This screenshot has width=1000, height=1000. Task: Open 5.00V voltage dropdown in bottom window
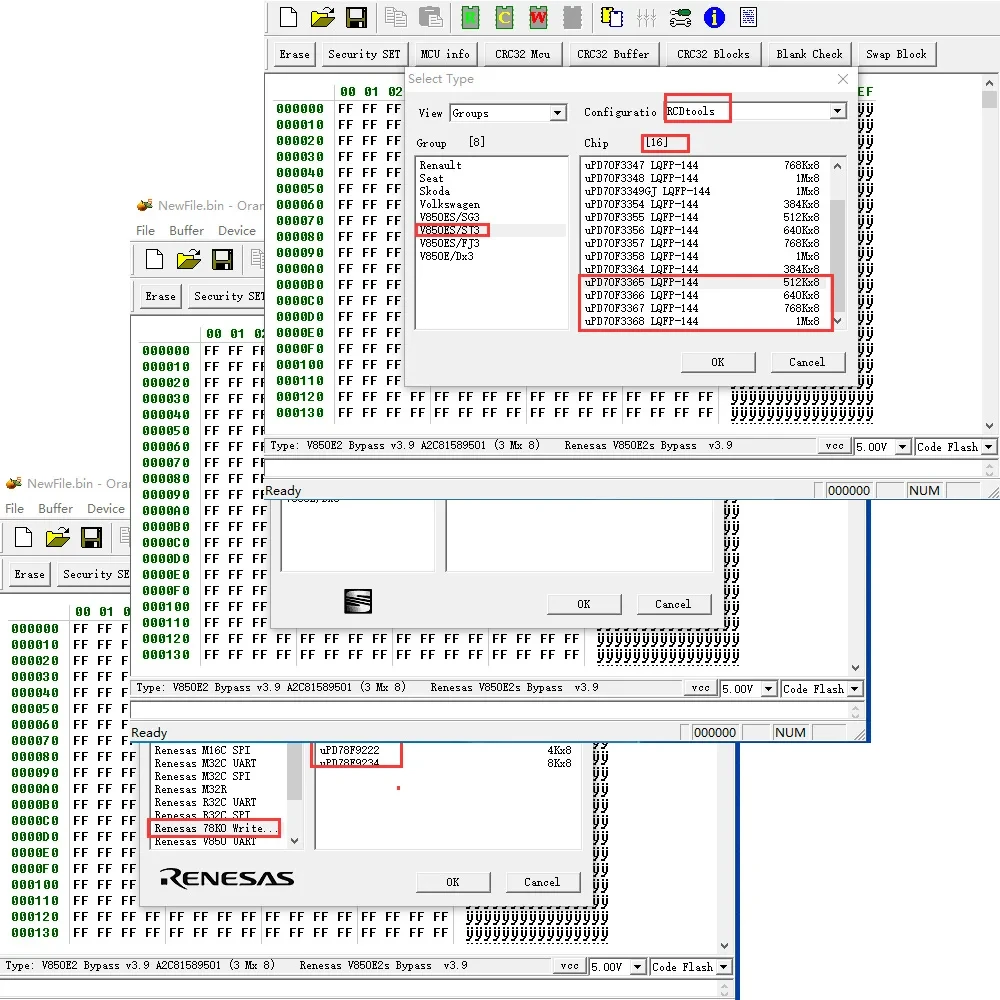click(637, 967)
